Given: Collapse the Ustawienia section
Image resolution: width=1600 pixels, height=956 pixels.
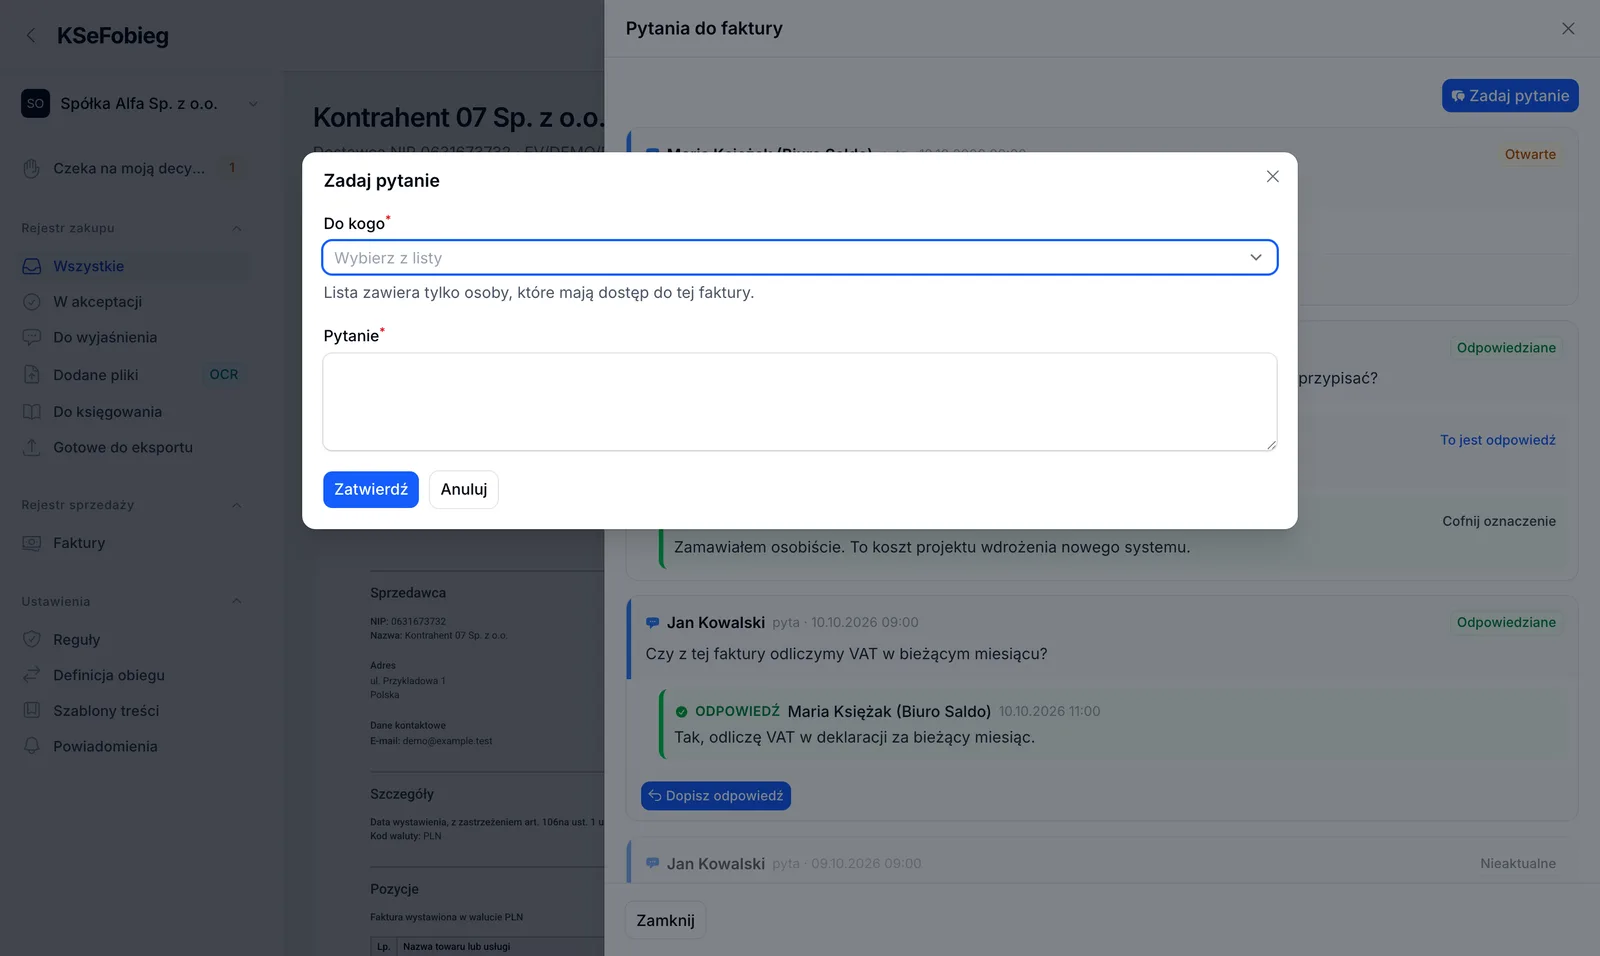Looking at the screenshot, I should (237, 601).
